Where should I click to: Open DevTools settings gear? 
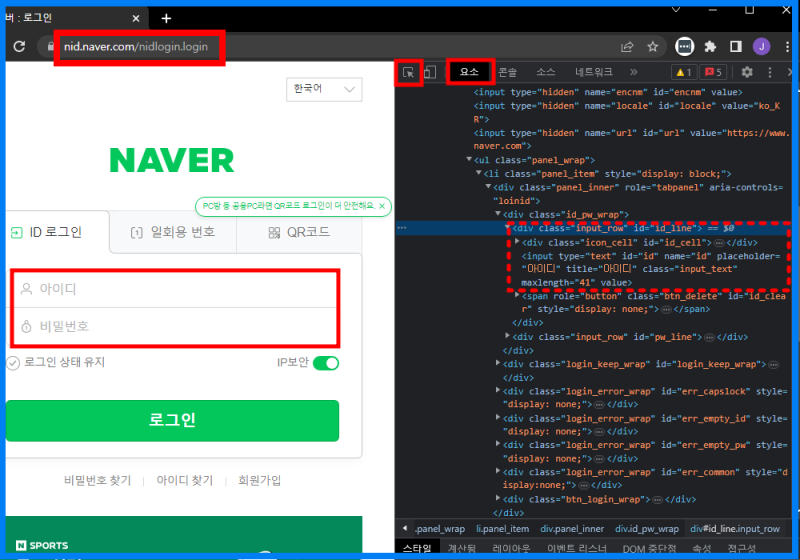747,72
